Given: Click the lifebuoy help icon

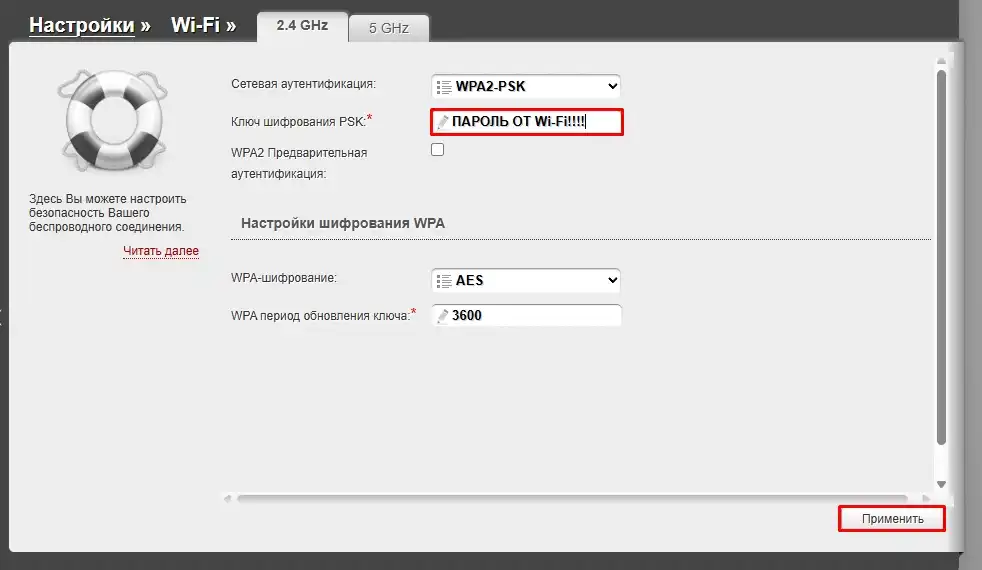Looking at the screenshot, I should [x=113, y=120].
